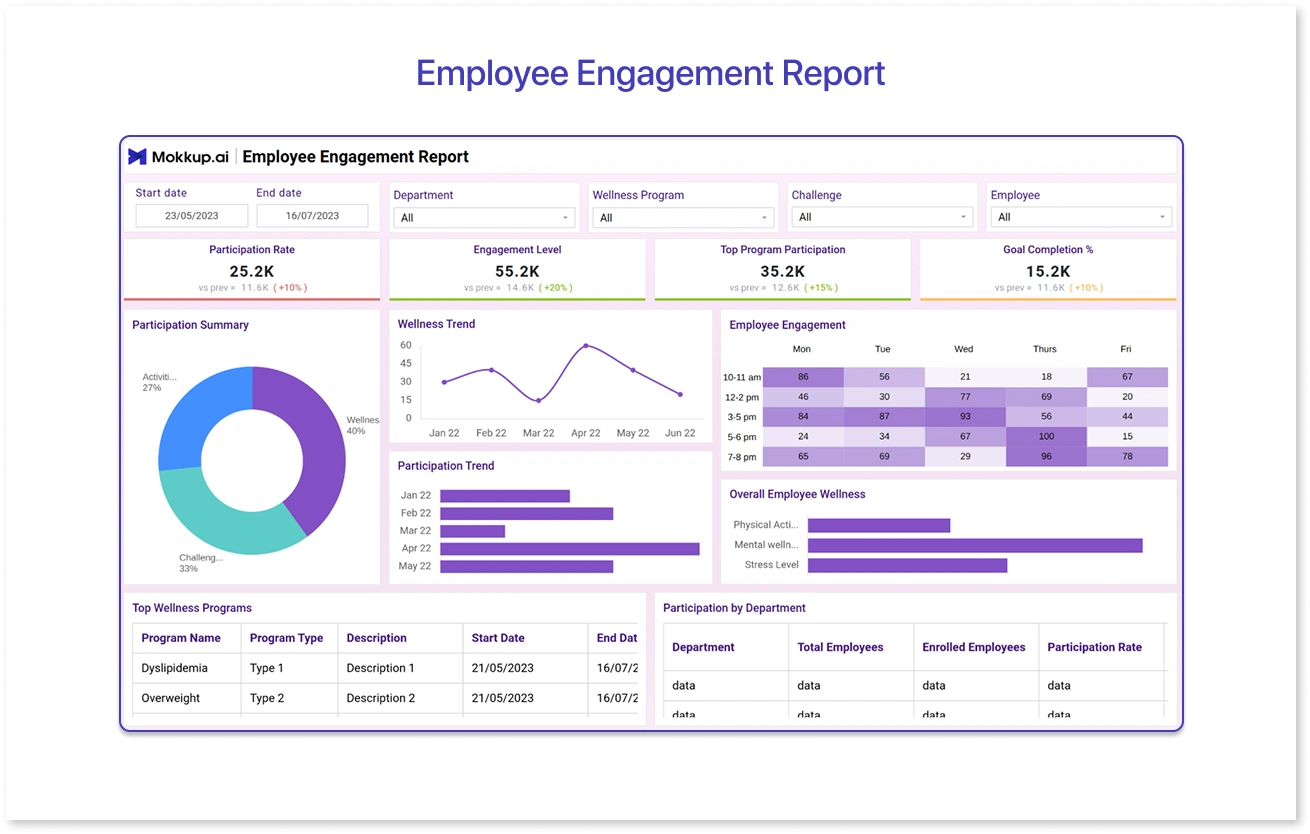Click the Jan 22 bar in Participation Trend
This screenshot has width=1310, height=834.
[x=505, y=496]
